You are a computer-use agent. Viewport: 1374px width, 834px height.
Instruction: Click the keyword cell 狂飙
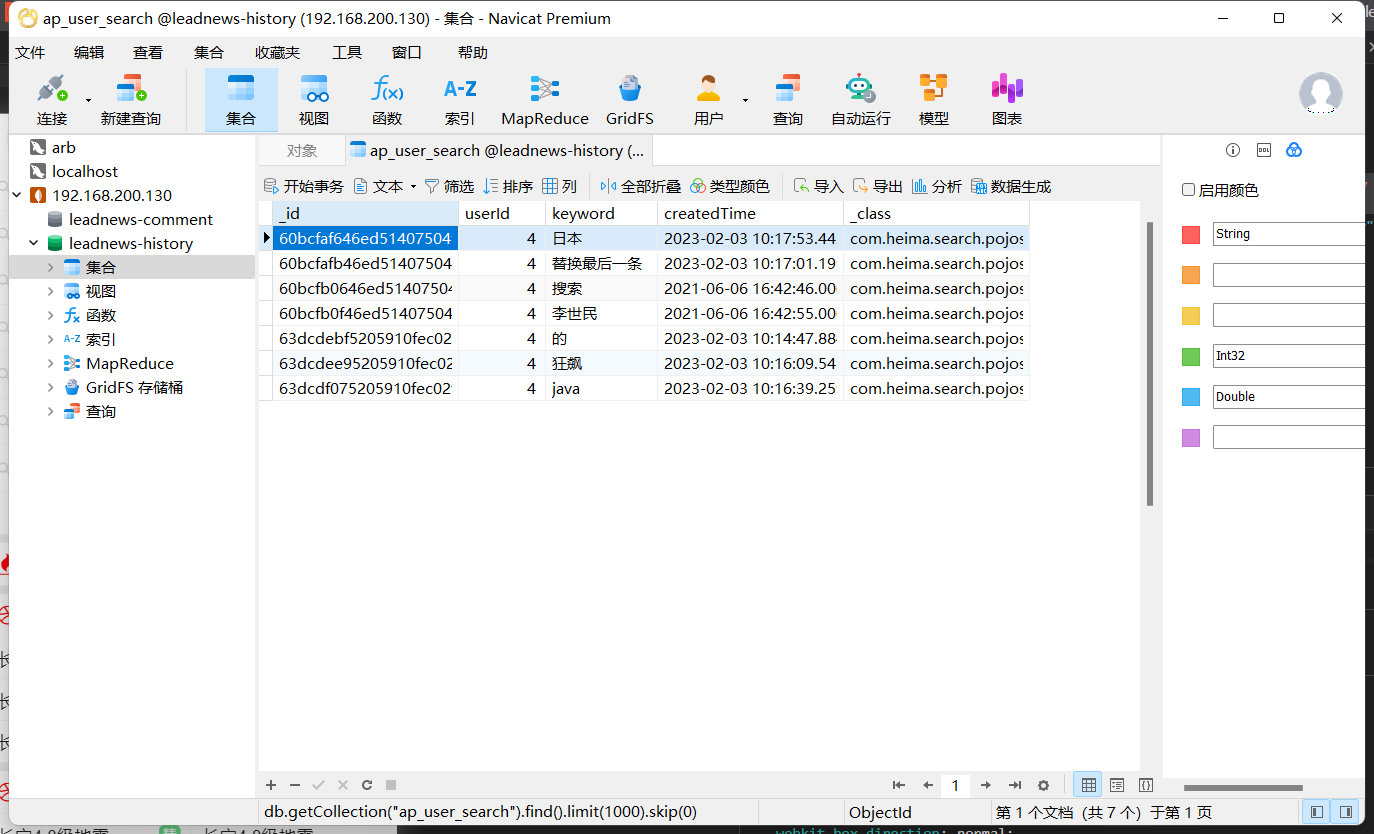click(601, 363)
